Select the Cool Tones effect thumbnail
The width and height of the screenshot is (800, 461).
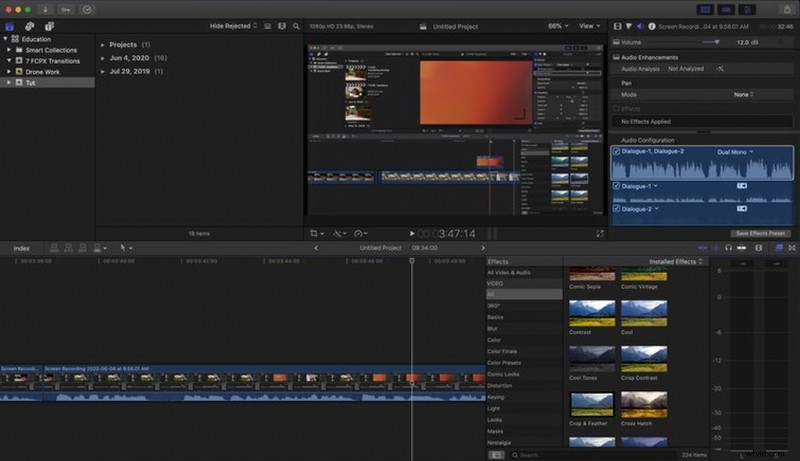[x=592, y=359]
